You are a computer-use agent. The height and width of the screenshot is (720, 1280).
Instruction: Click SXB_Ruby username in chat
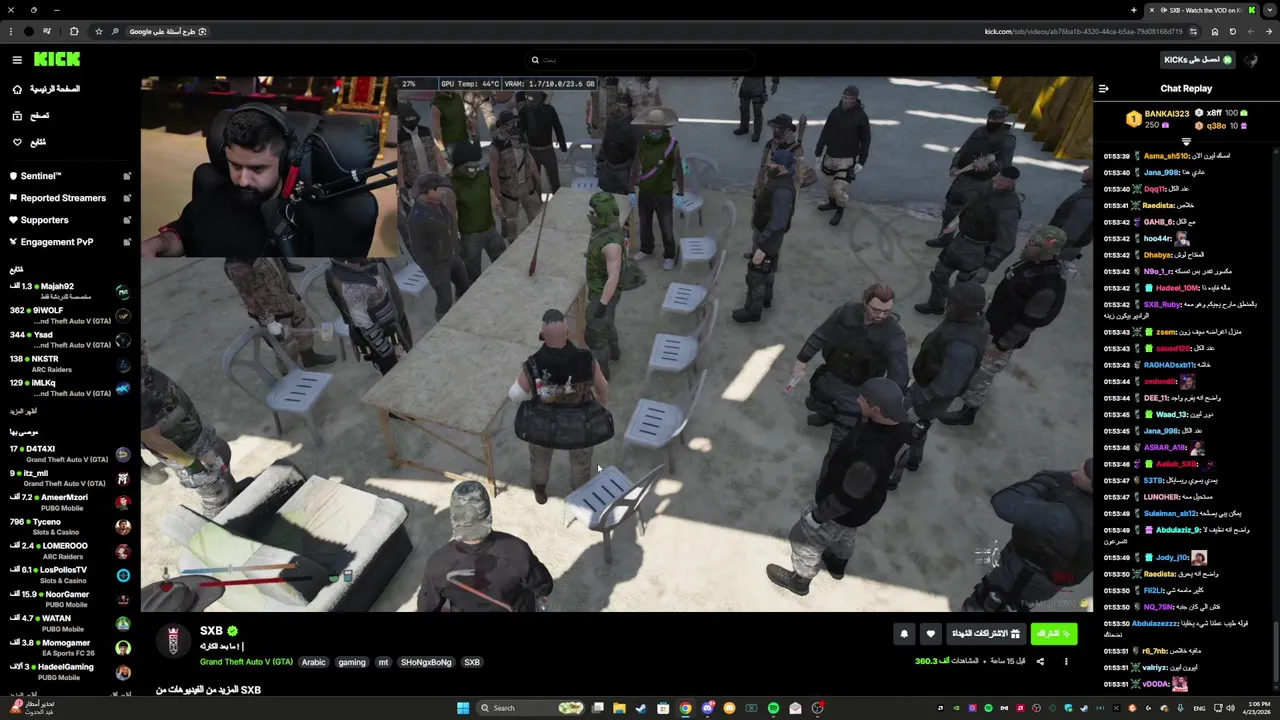(x=1162, y=304)
